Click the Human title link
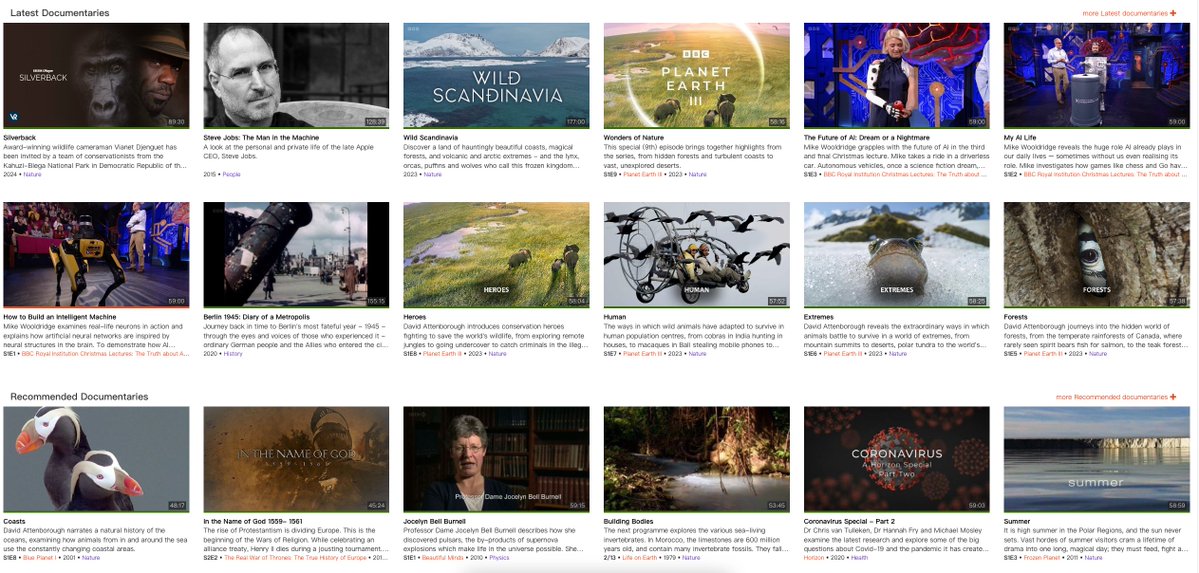 (x=615, y=317)
